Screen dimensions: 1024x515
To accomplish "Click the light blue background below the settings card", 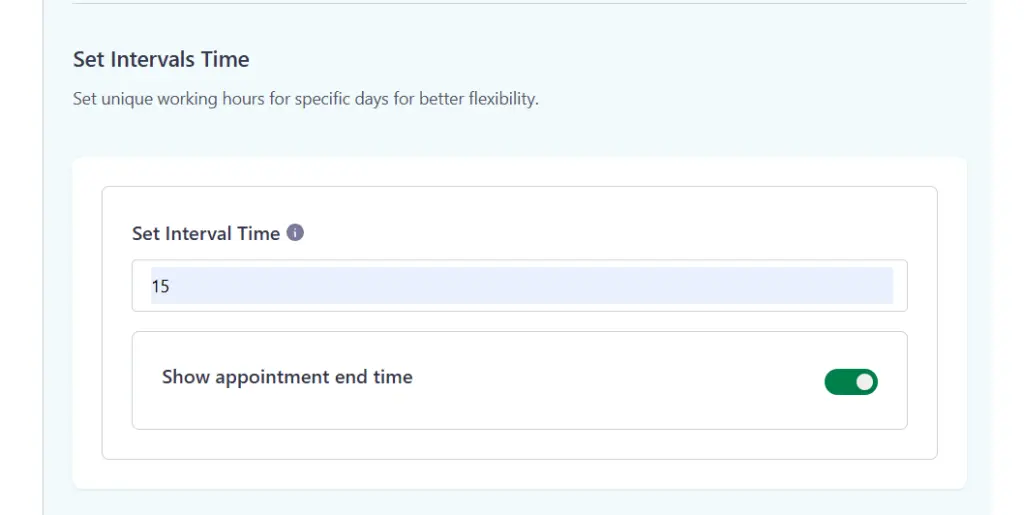I will point(520,502).
